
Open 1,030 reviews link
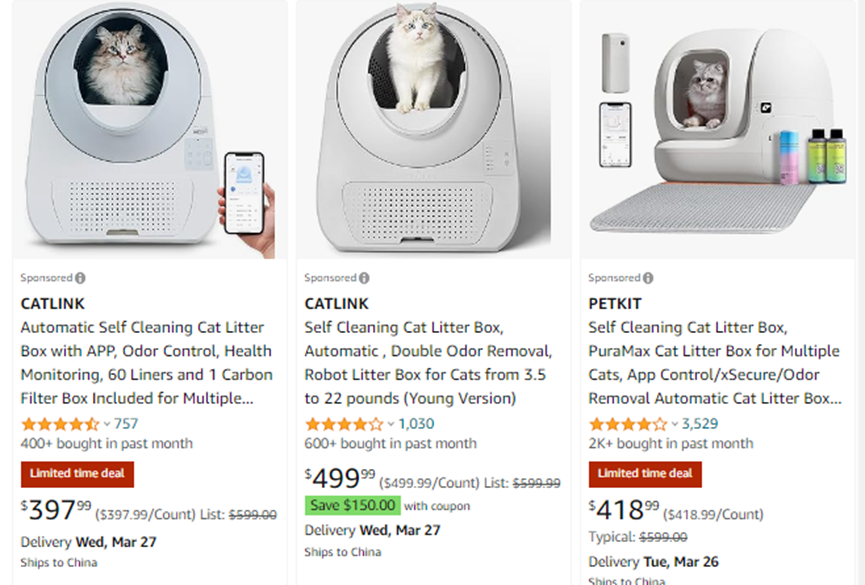click(x=416, y=424)
